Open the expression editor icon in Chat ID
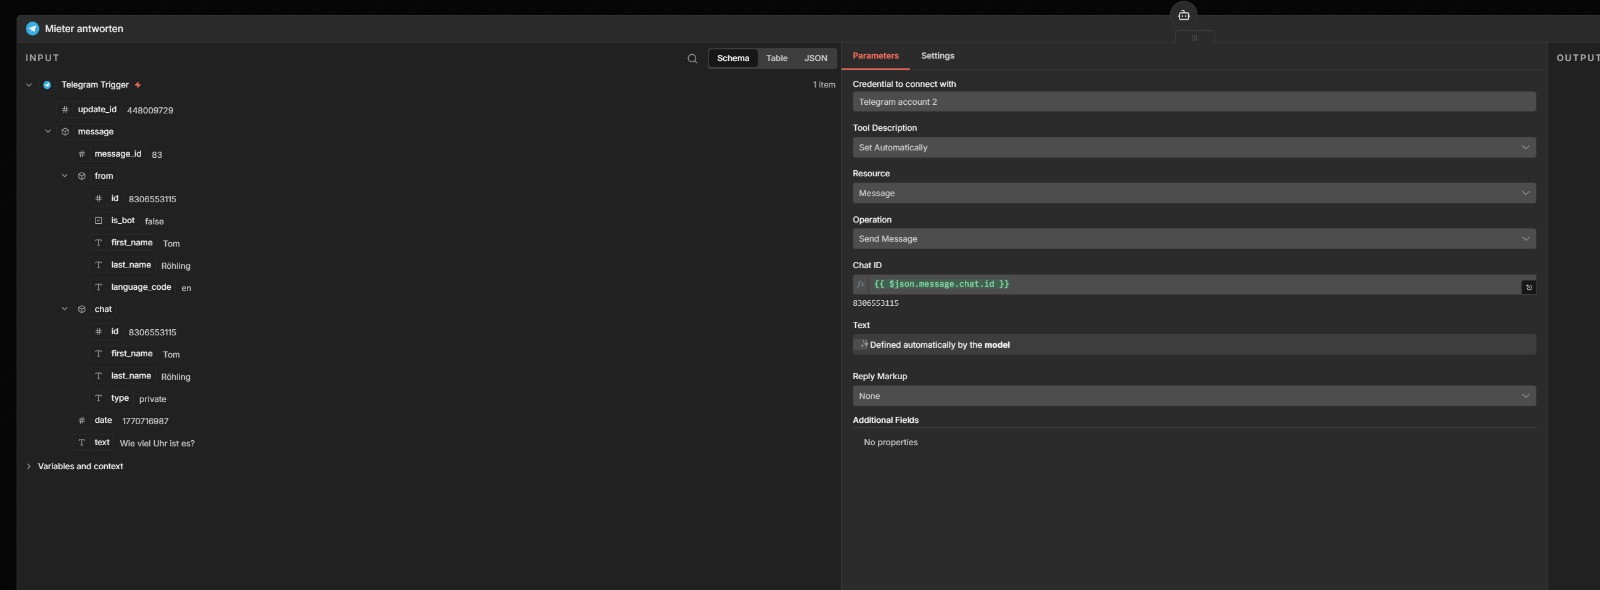The width and height of the screenshot is (1600, 590). [1528, 287]
